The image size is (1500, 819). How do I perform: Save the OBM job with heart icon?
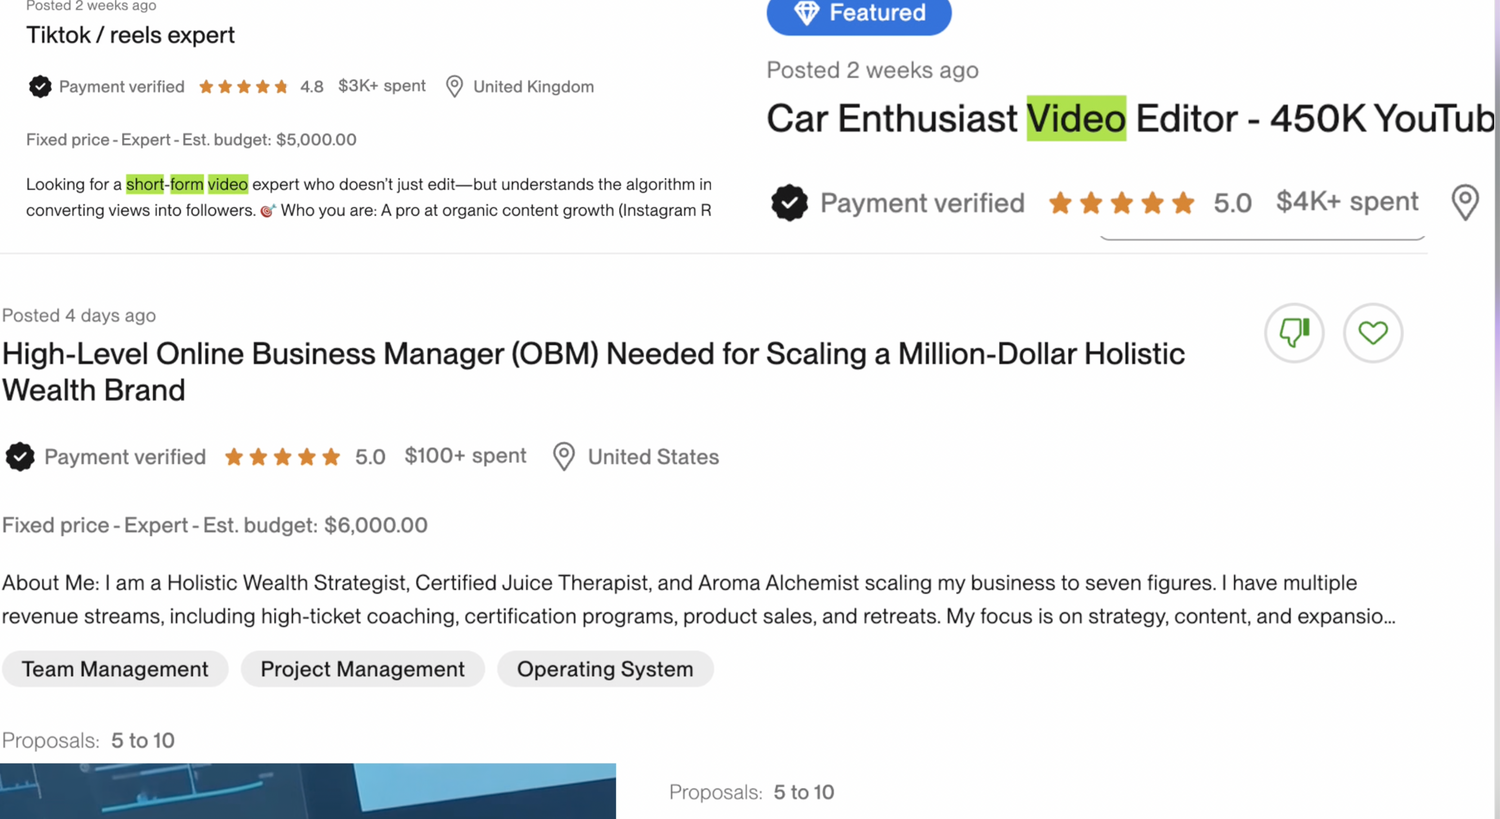tap(1372, 332)
